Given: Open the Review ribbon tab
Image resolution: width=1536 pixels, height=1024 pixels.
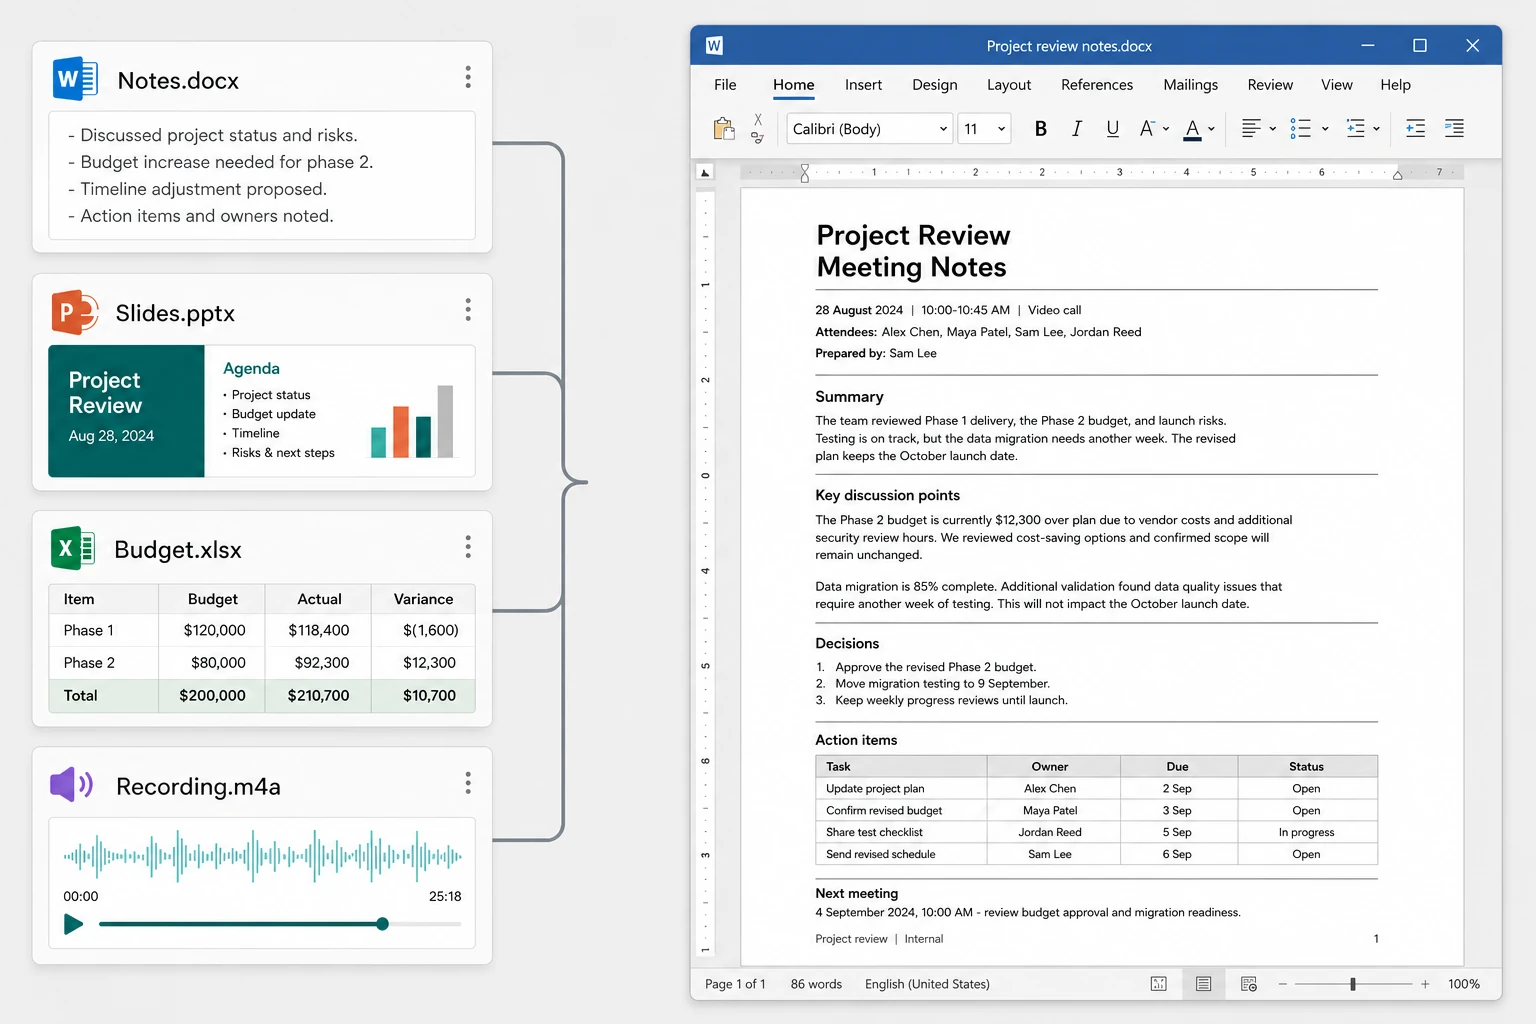Looking at the screenshot, I should click(x=1270, y=85).
